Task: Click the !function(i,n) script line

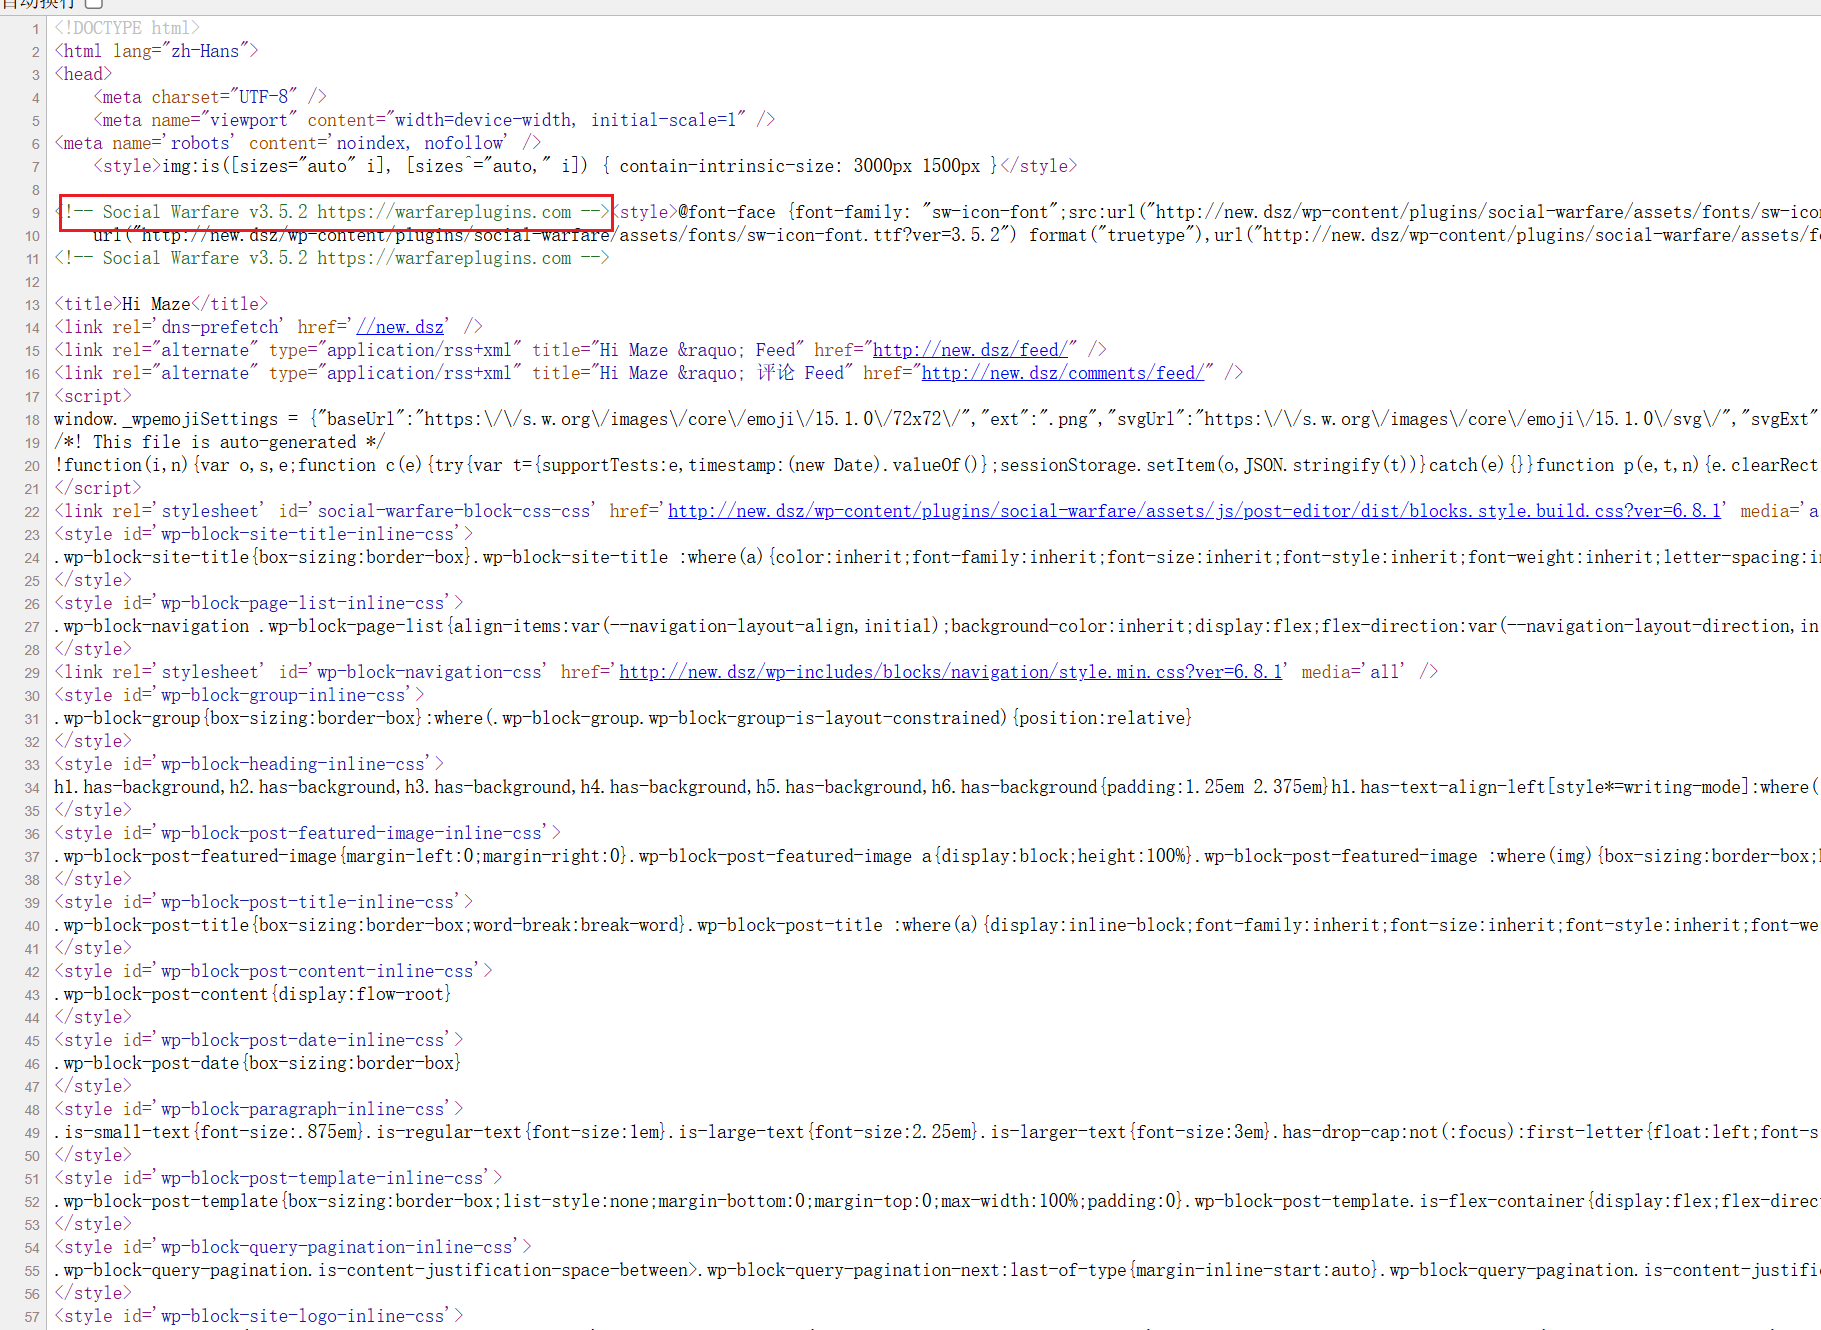Action: click(x=937, y=465)
